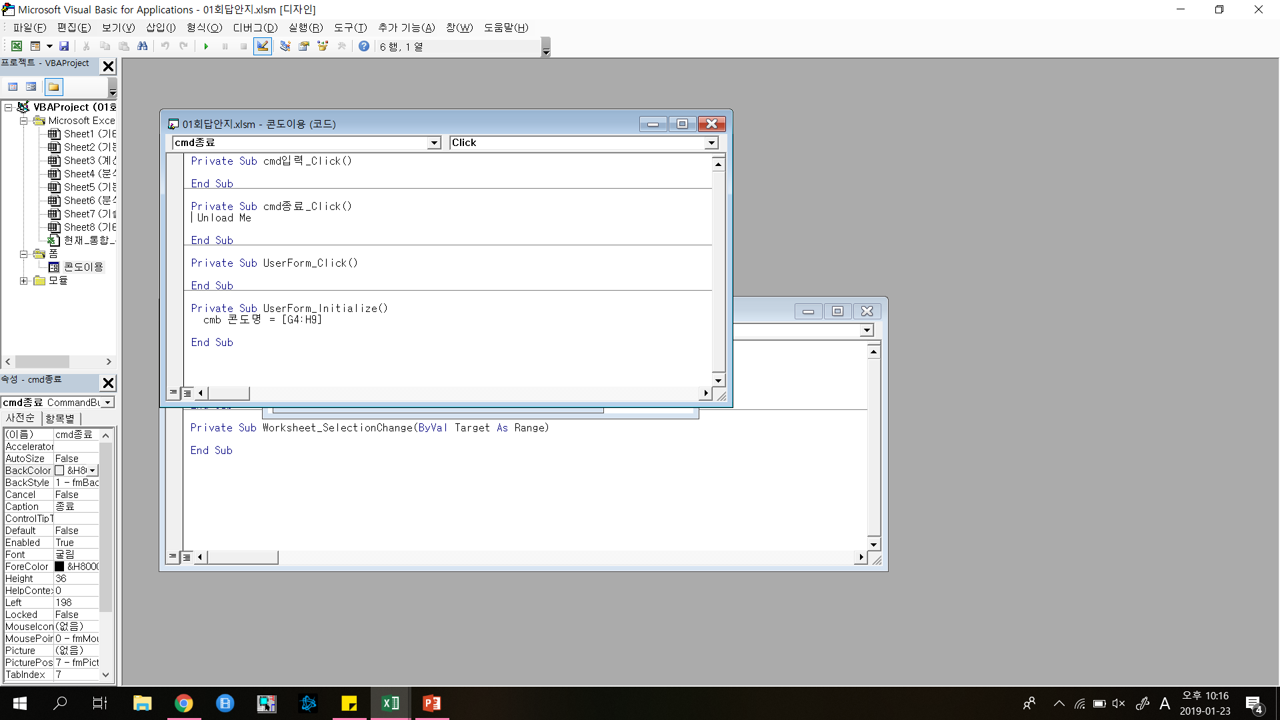Click the active Design Mode toolbar icon
This screenshot has width=1280, height=720.
coord(262,46)
